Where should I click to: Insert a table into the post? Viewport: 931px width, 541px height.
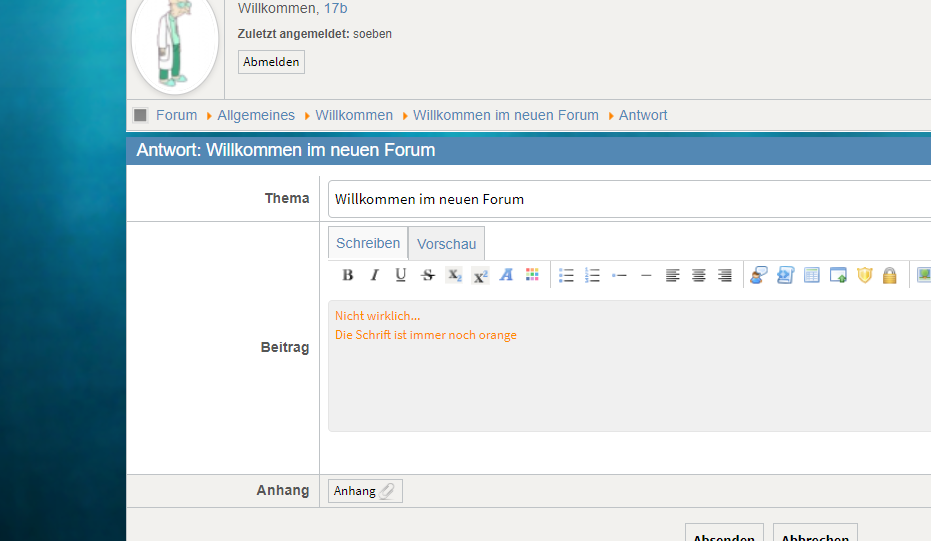point(812,275)
